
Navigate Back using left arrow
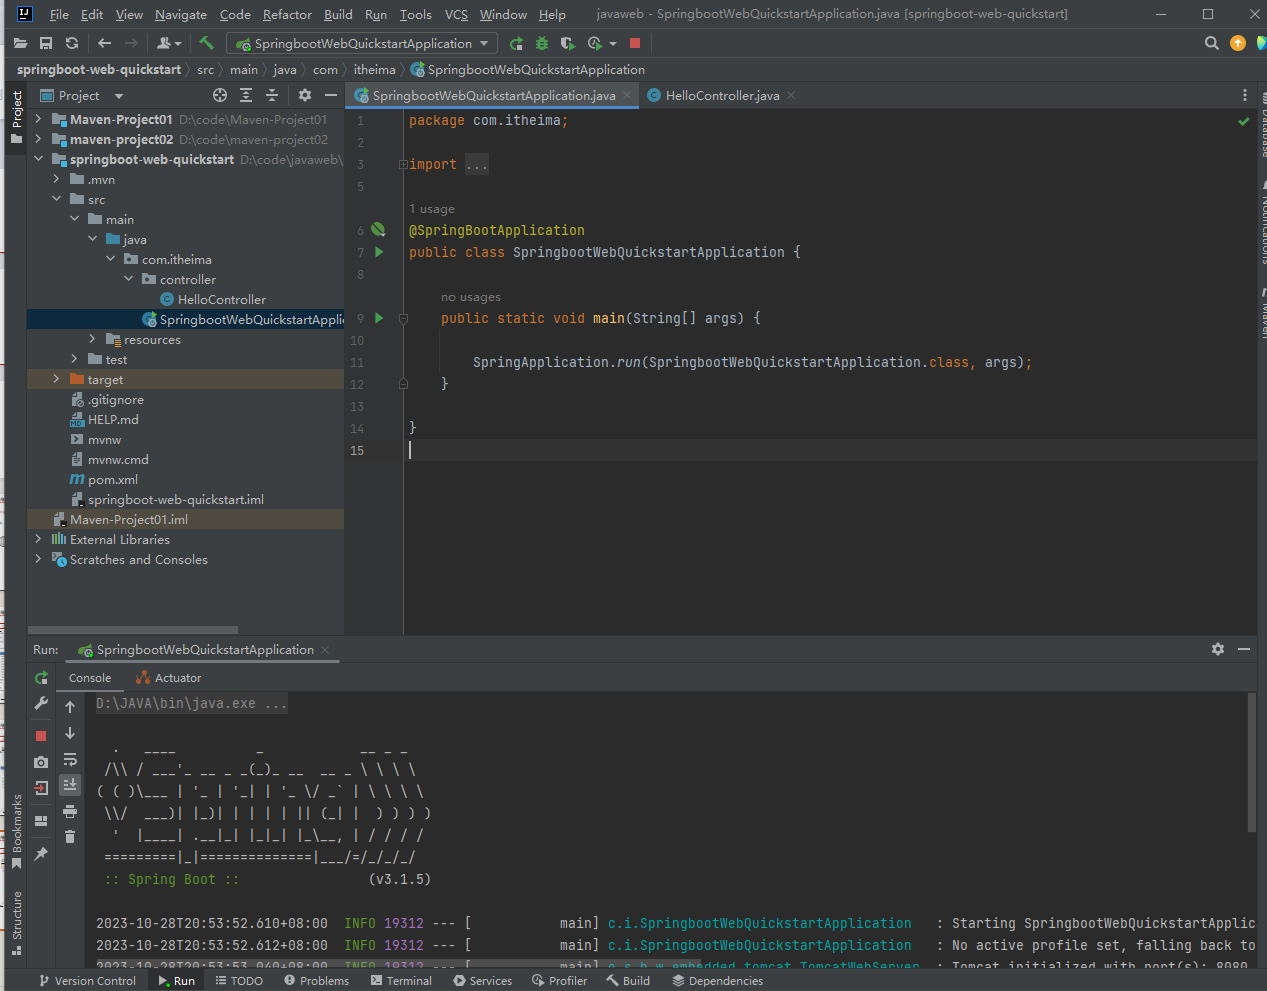105,43
